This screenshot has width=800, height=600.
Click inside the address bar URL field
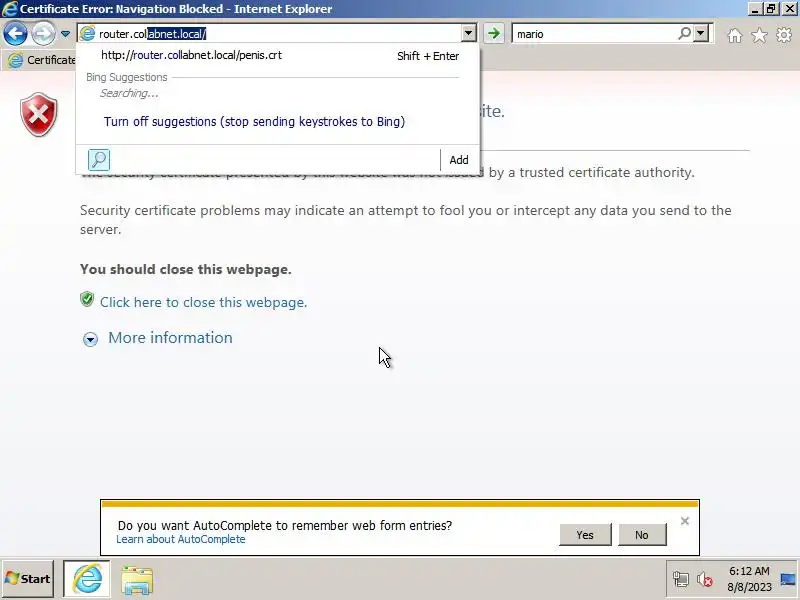(x=278, y=34)
